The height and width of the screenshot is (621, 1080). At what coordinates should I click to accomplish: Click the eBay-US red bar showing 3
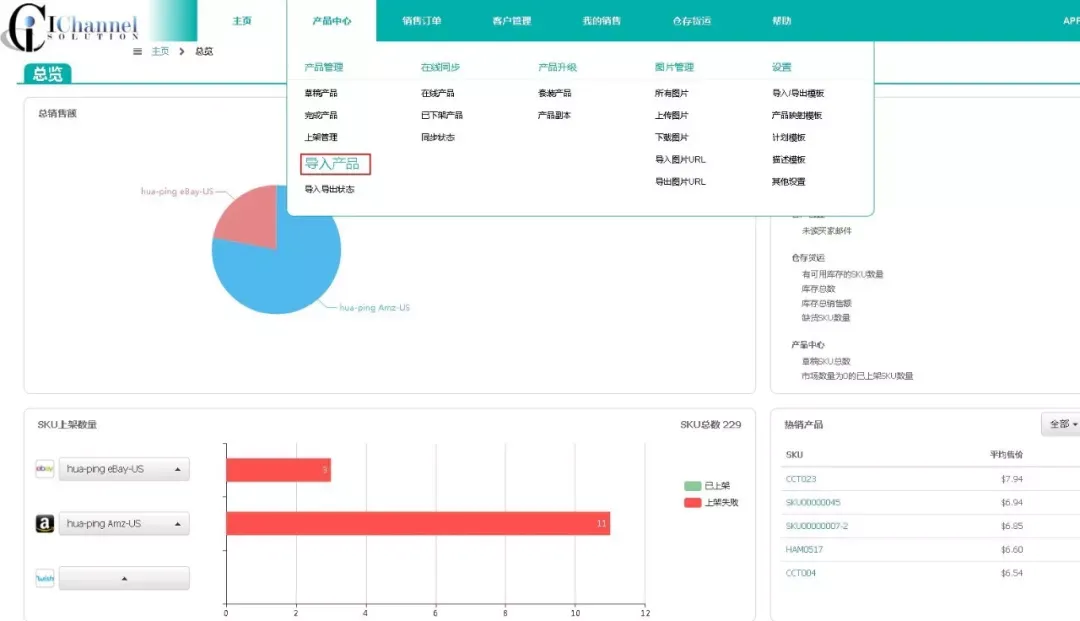pos(278,470)
